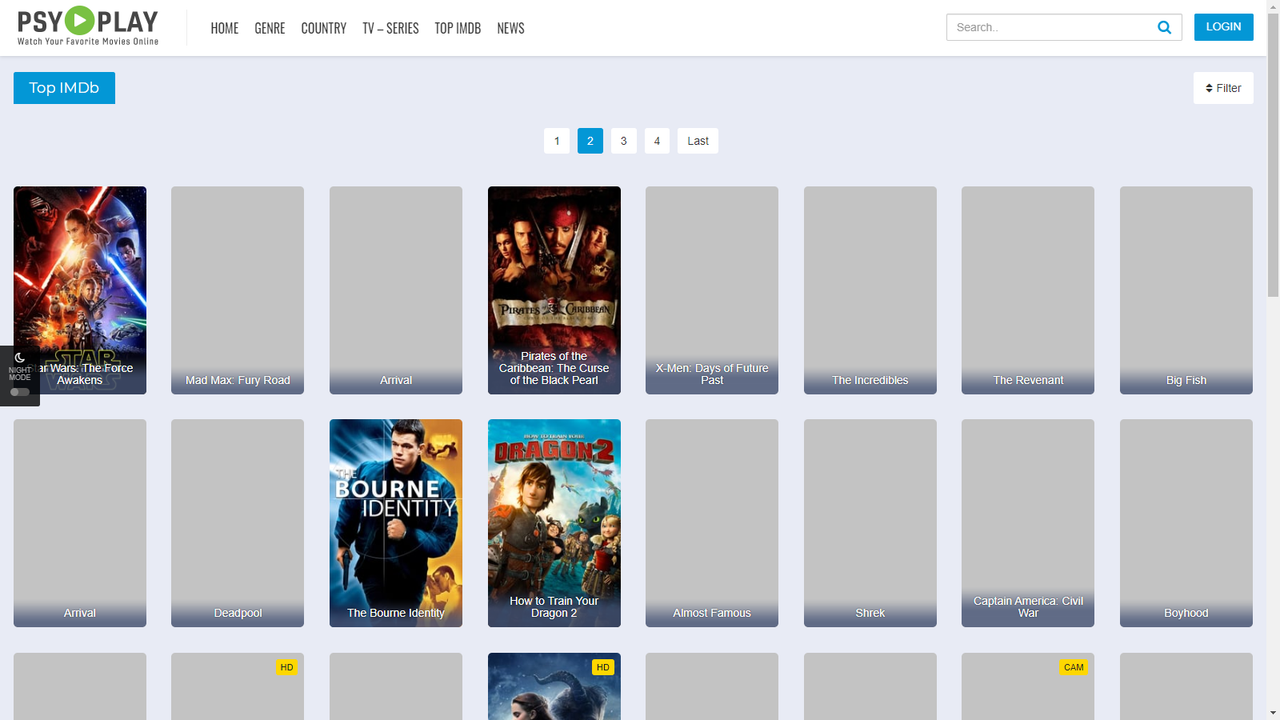Image resolution: width=1280 pixels, height=720 pixels.
Task: Click the PsyPlay logo
Action: (x=87, y=27)
